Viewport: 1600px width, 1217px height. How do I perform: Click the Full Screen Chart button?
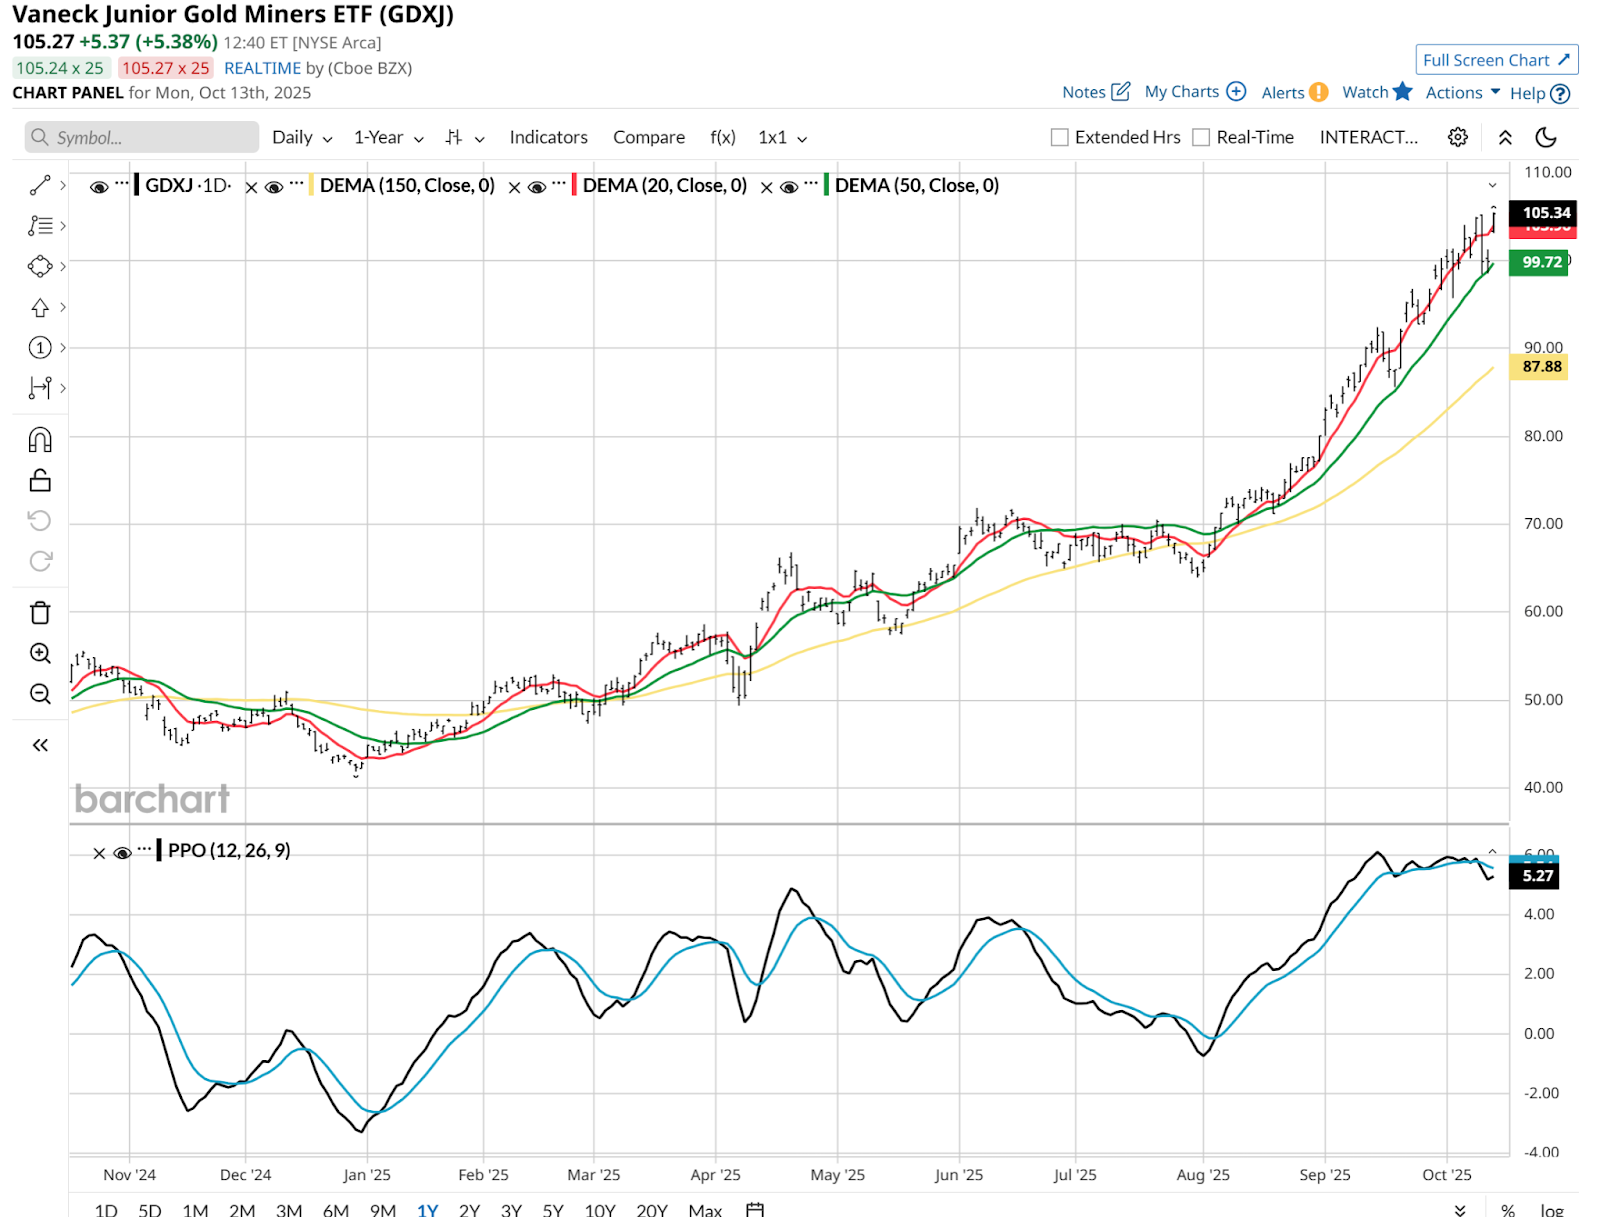(1496, 60)
